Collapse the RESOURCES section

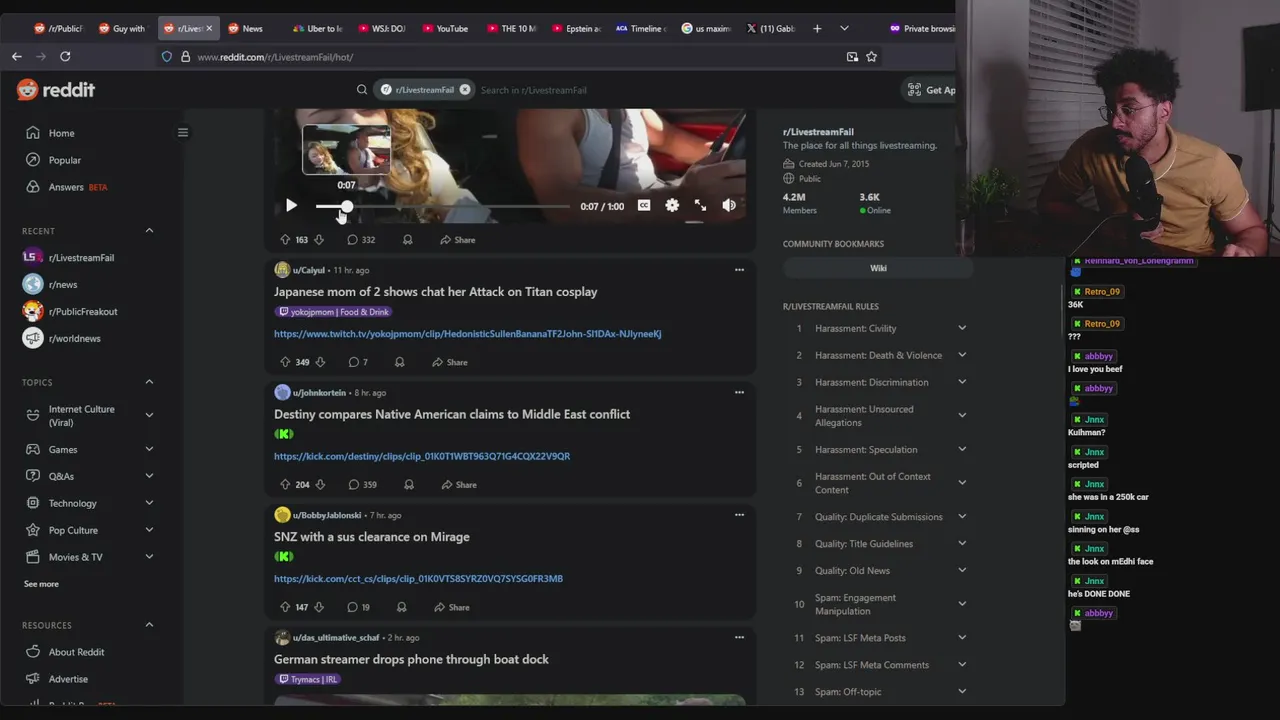(149, 625)
